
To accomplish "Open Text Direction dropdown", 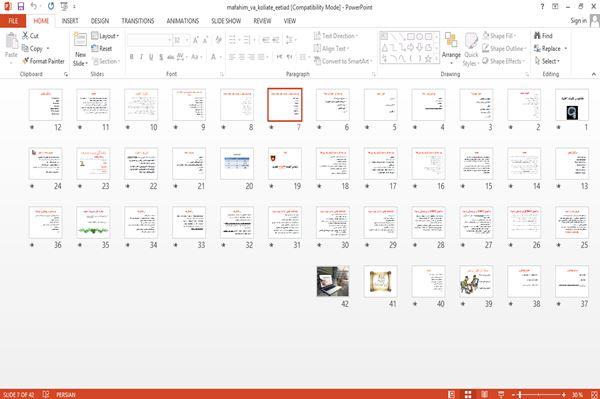I will [x=336, y=36].
